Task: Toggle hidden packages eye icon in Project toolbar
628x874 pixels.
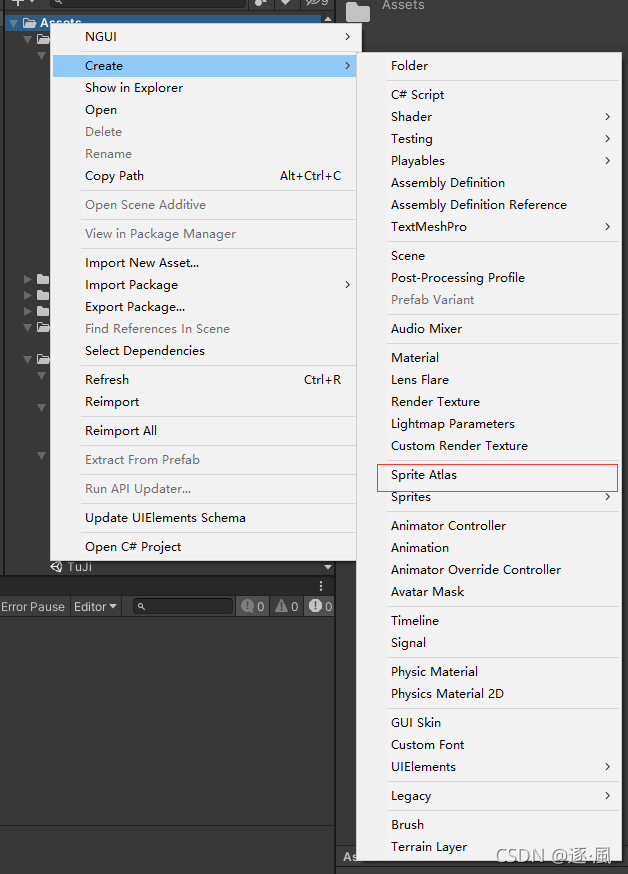Action: 317,3
